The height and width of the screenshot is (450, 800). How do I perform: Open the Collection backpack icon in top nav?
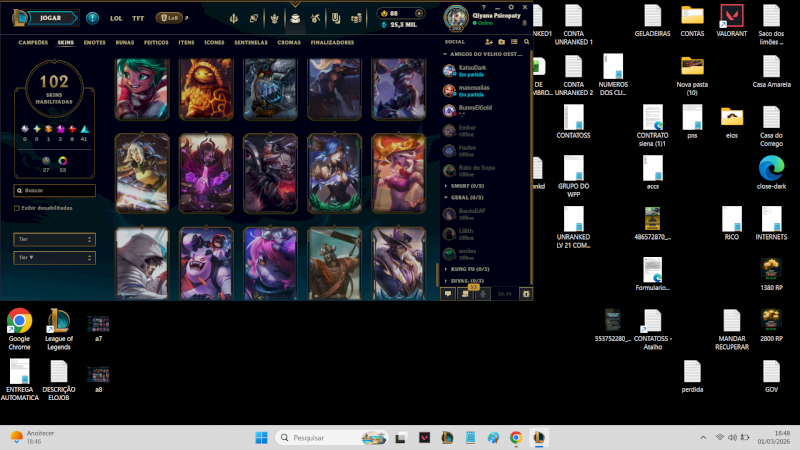(295, 18)
